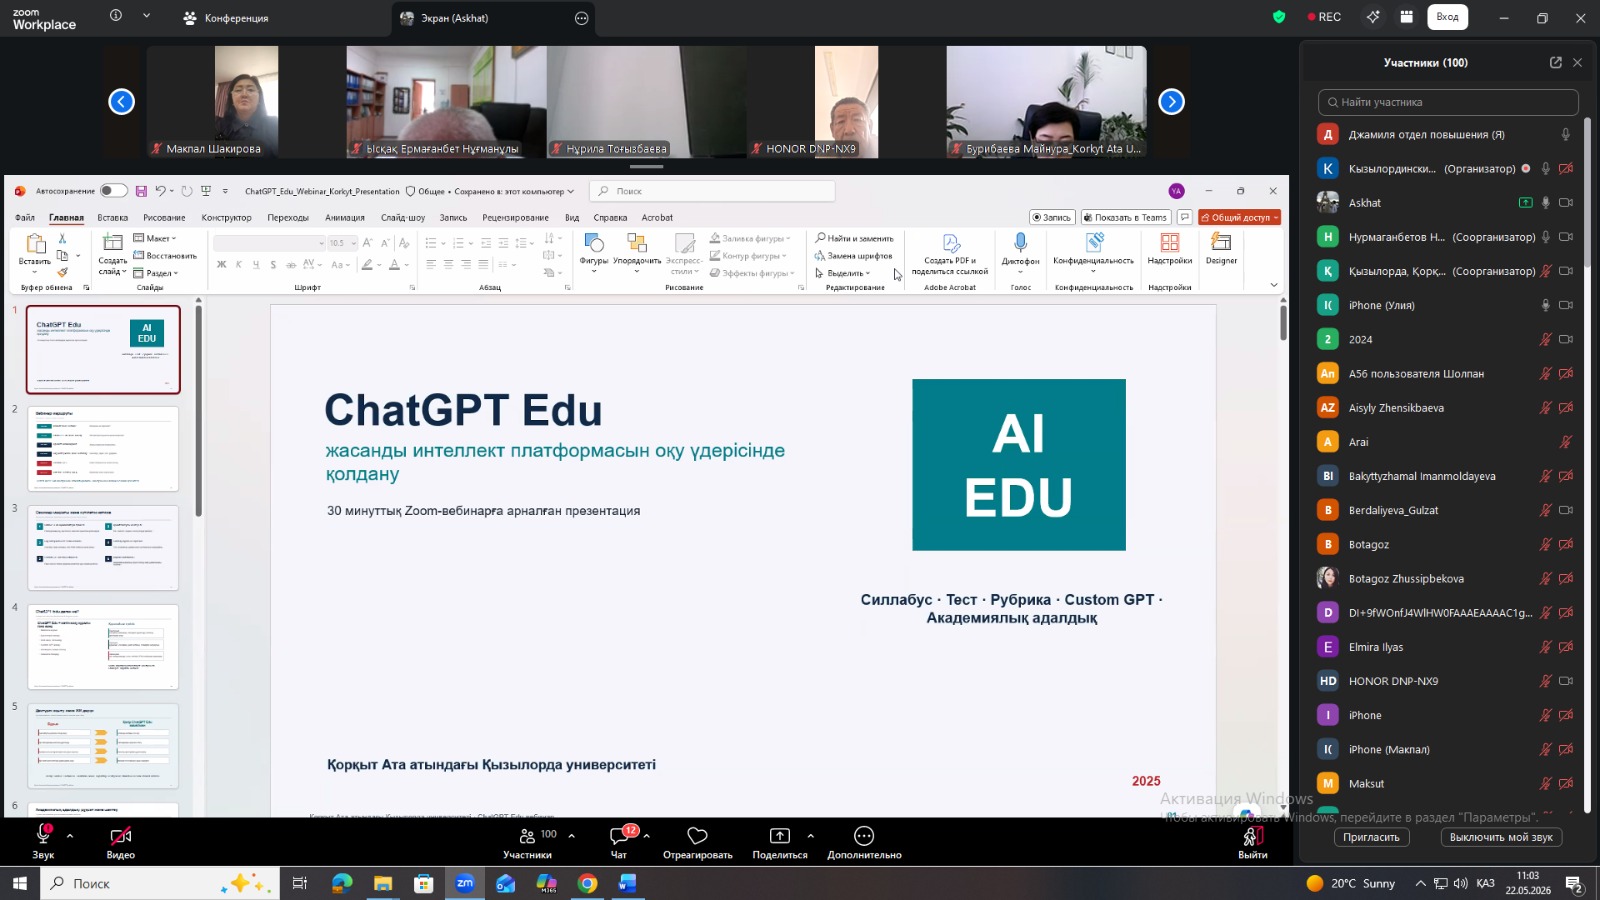This screenshot has width=1600, height=900.
Task: Click the PowerPoint save icon
Action: 141,191
